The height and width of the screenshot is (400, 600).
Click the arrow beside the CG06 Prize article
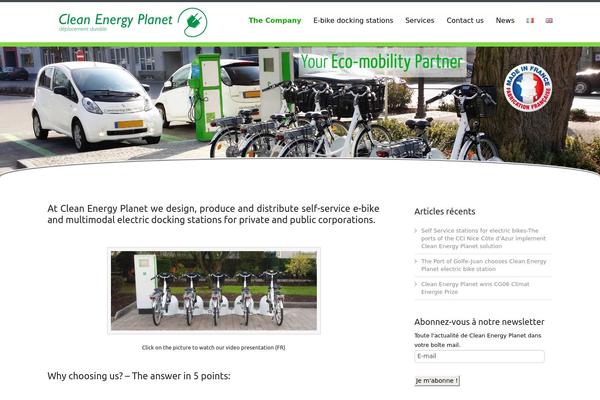click(416, 284)
